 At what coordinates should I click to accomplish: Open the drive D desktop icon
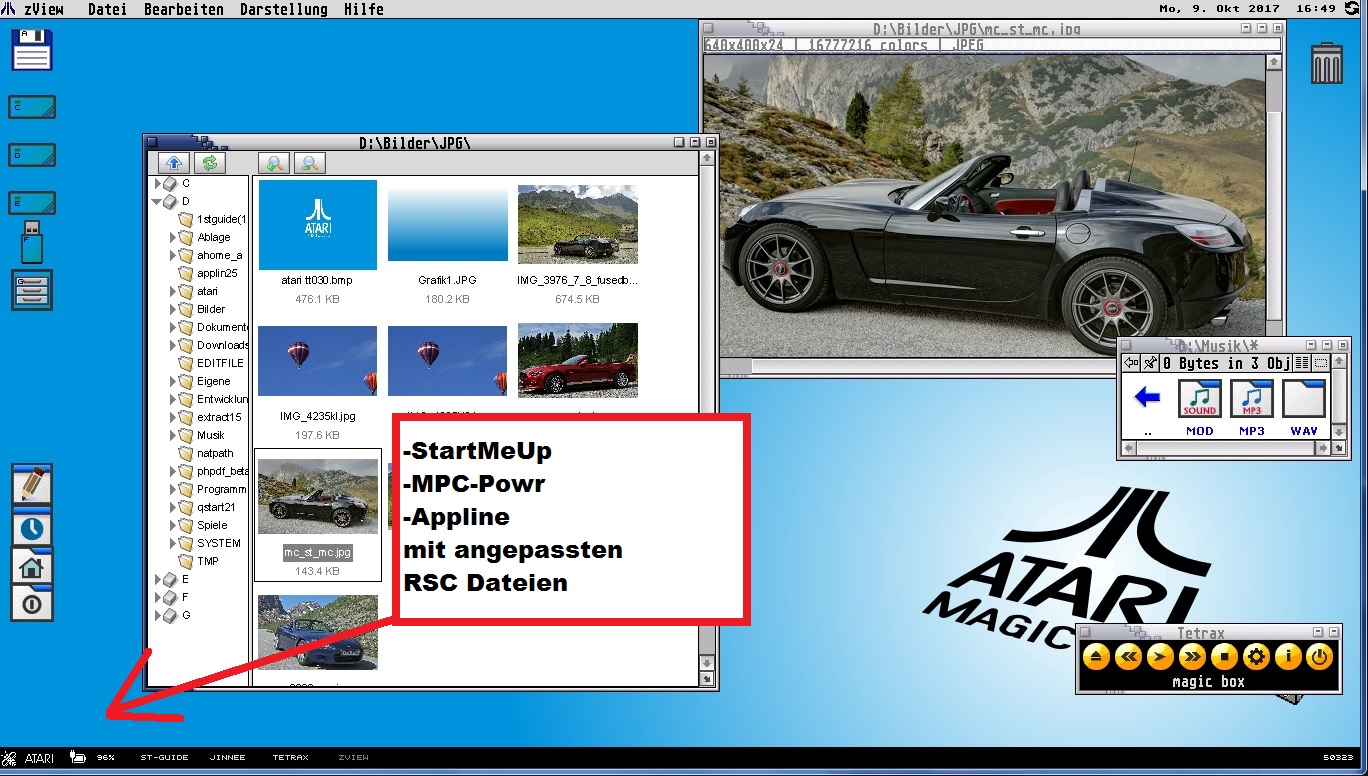click(x=32, y=155)
